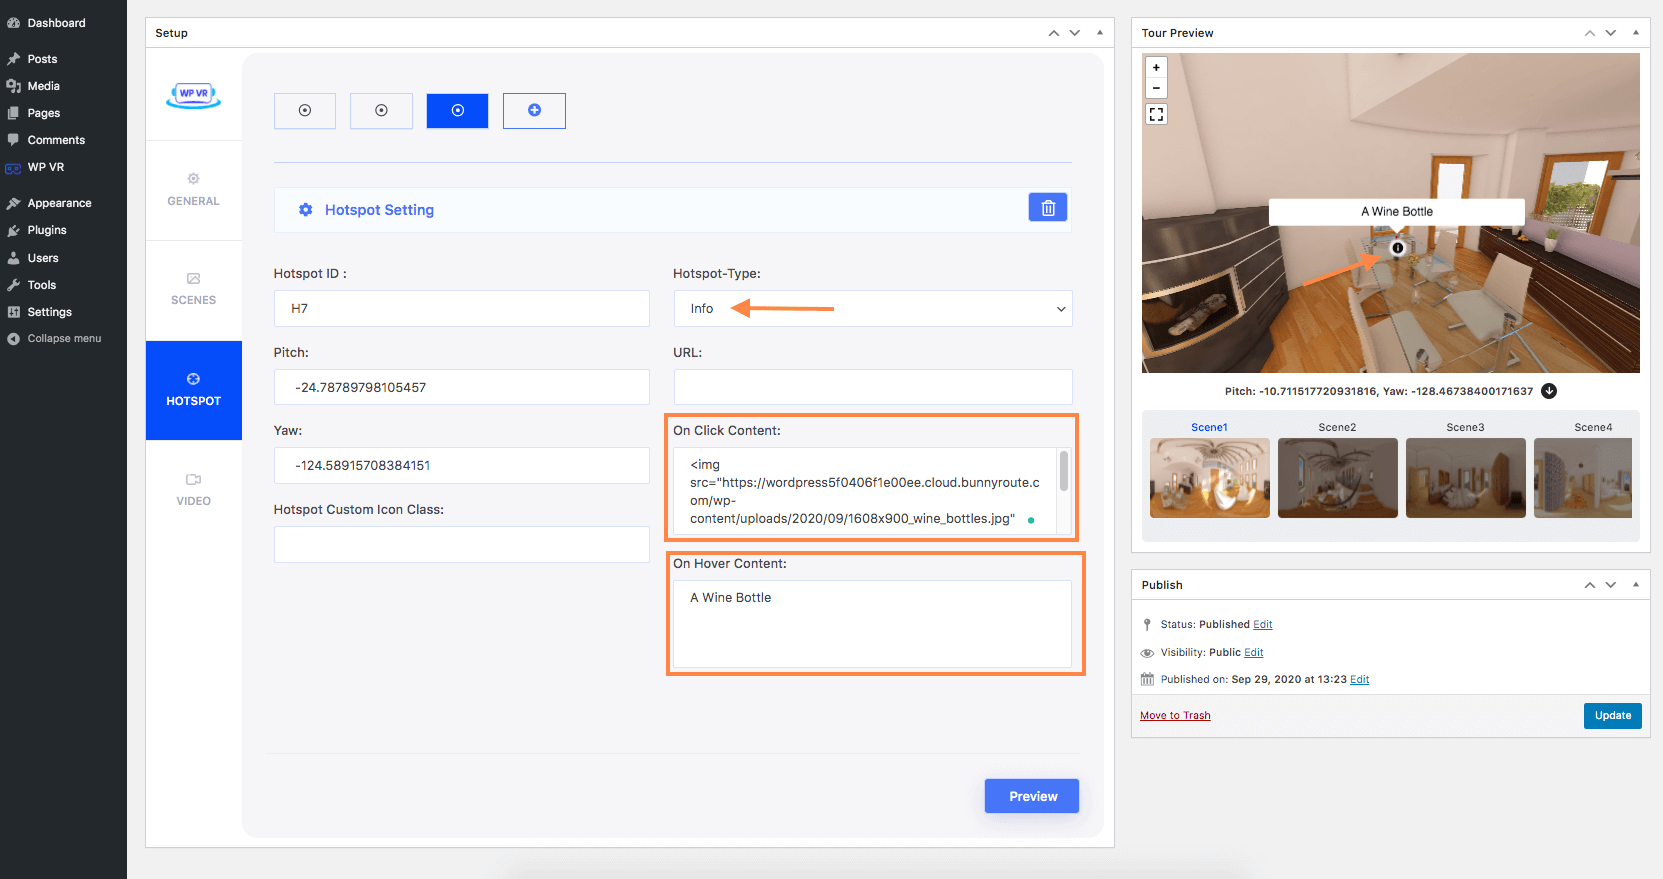Zoom in on tour preview
This screenshot has width=1663, height=879.
click(x=1156, y=68)
